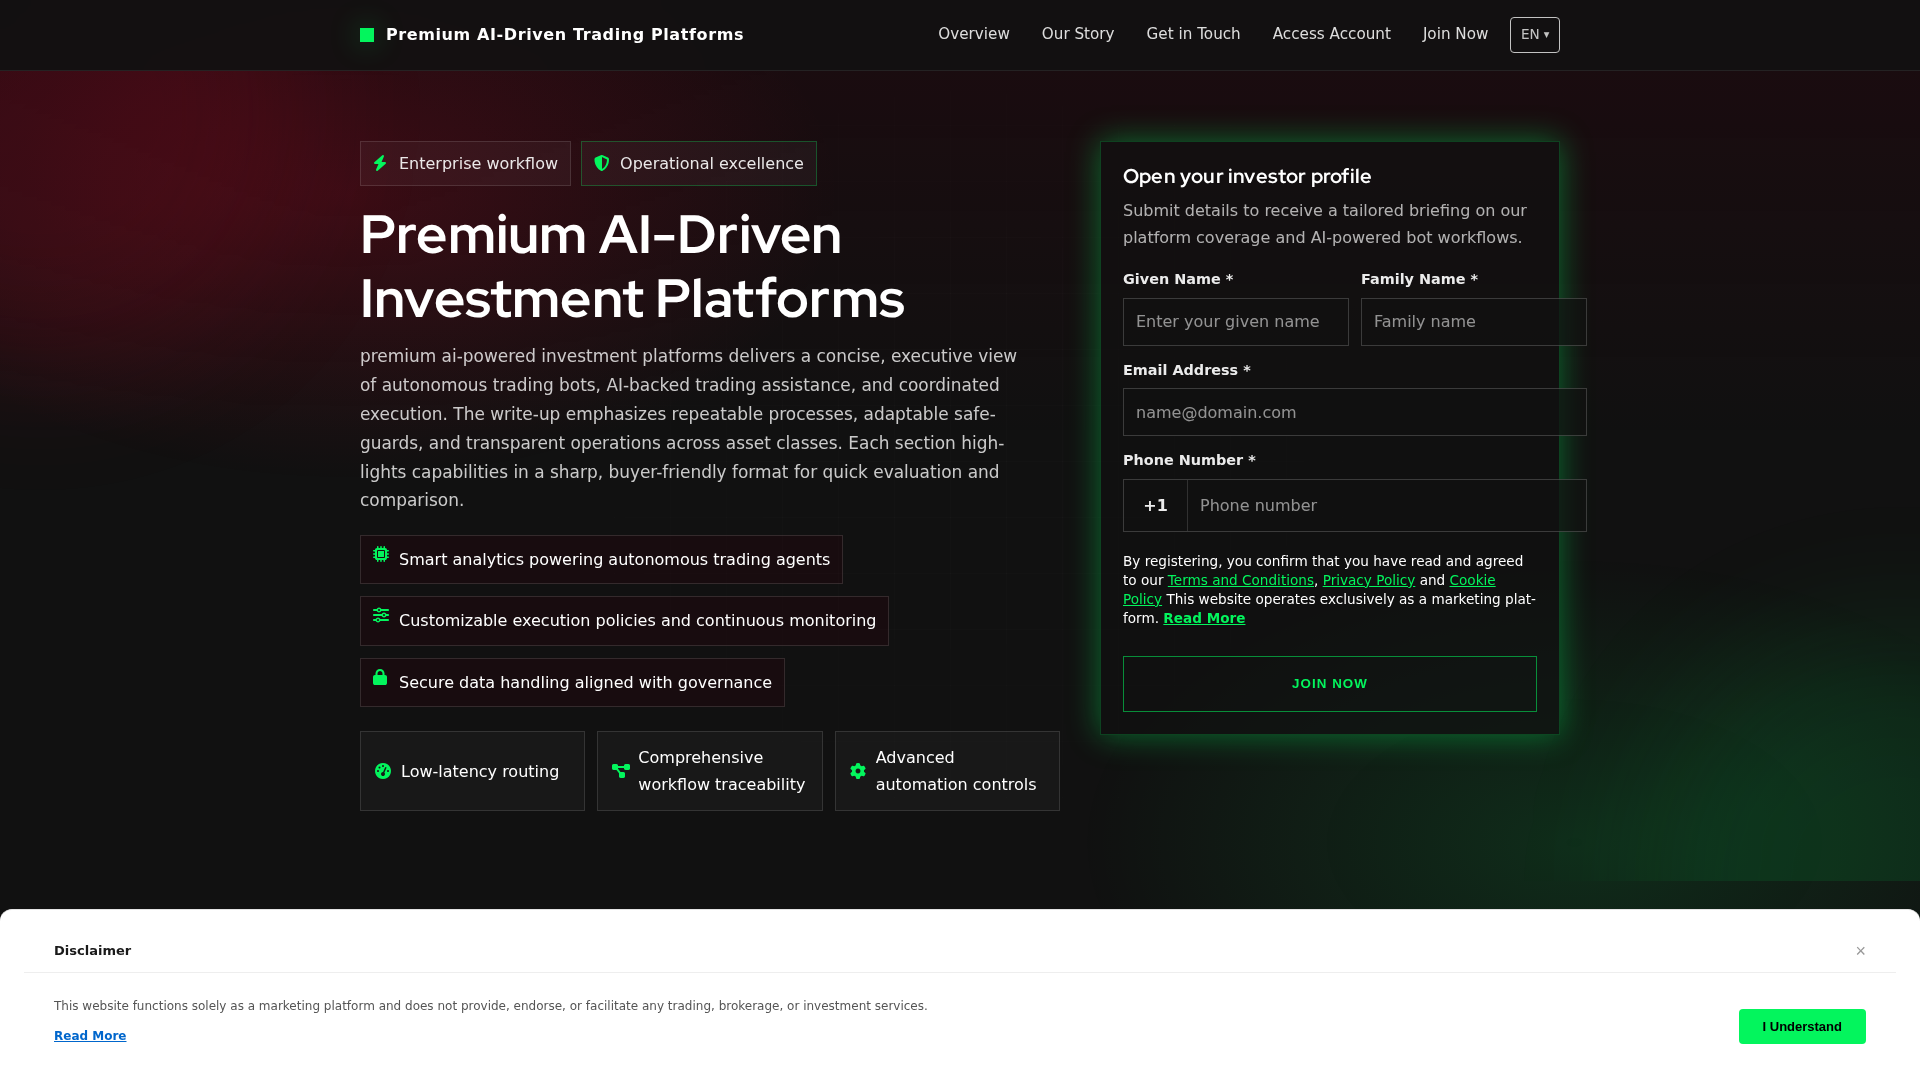Focus the Email Address input field
Viewport: 1920px width, 1080px height.
pos(1355,412)
